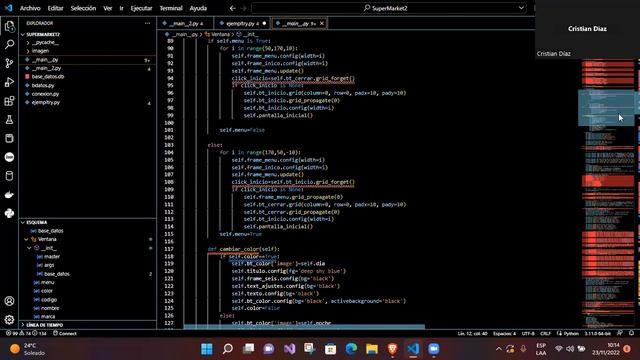The width and height of the screenshot is (640, 360).
Task: Expand the __pycache__ folder
Action: pos(45,42)
